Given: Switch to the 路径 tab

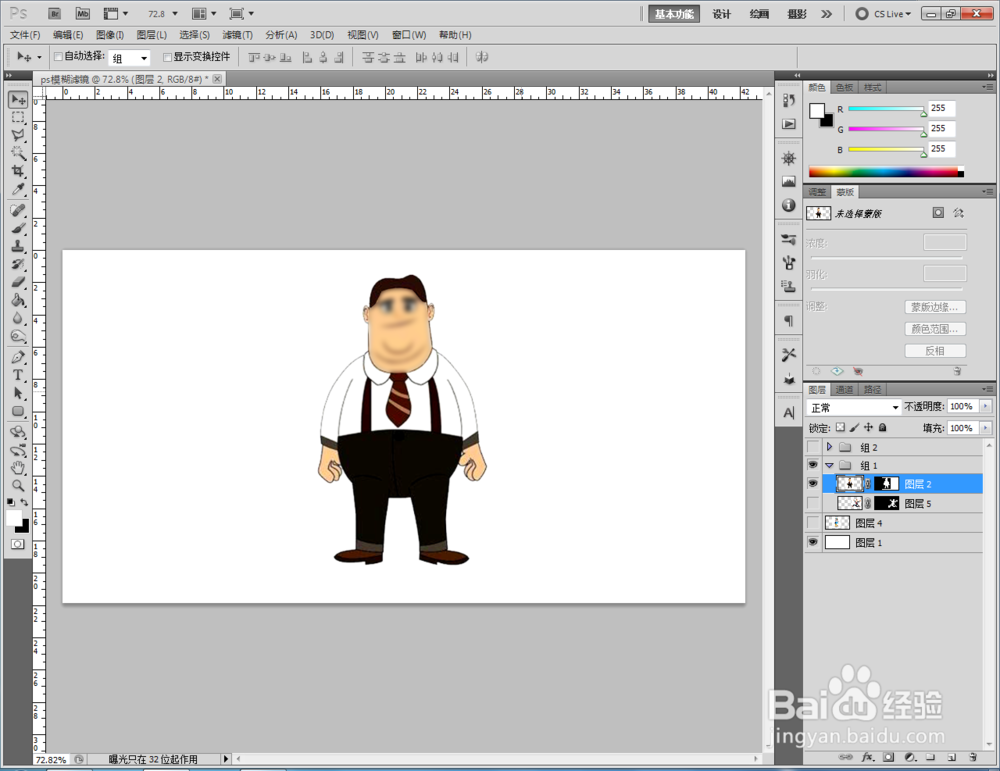Looking at the screenshot, I should [x=872, y=390].
